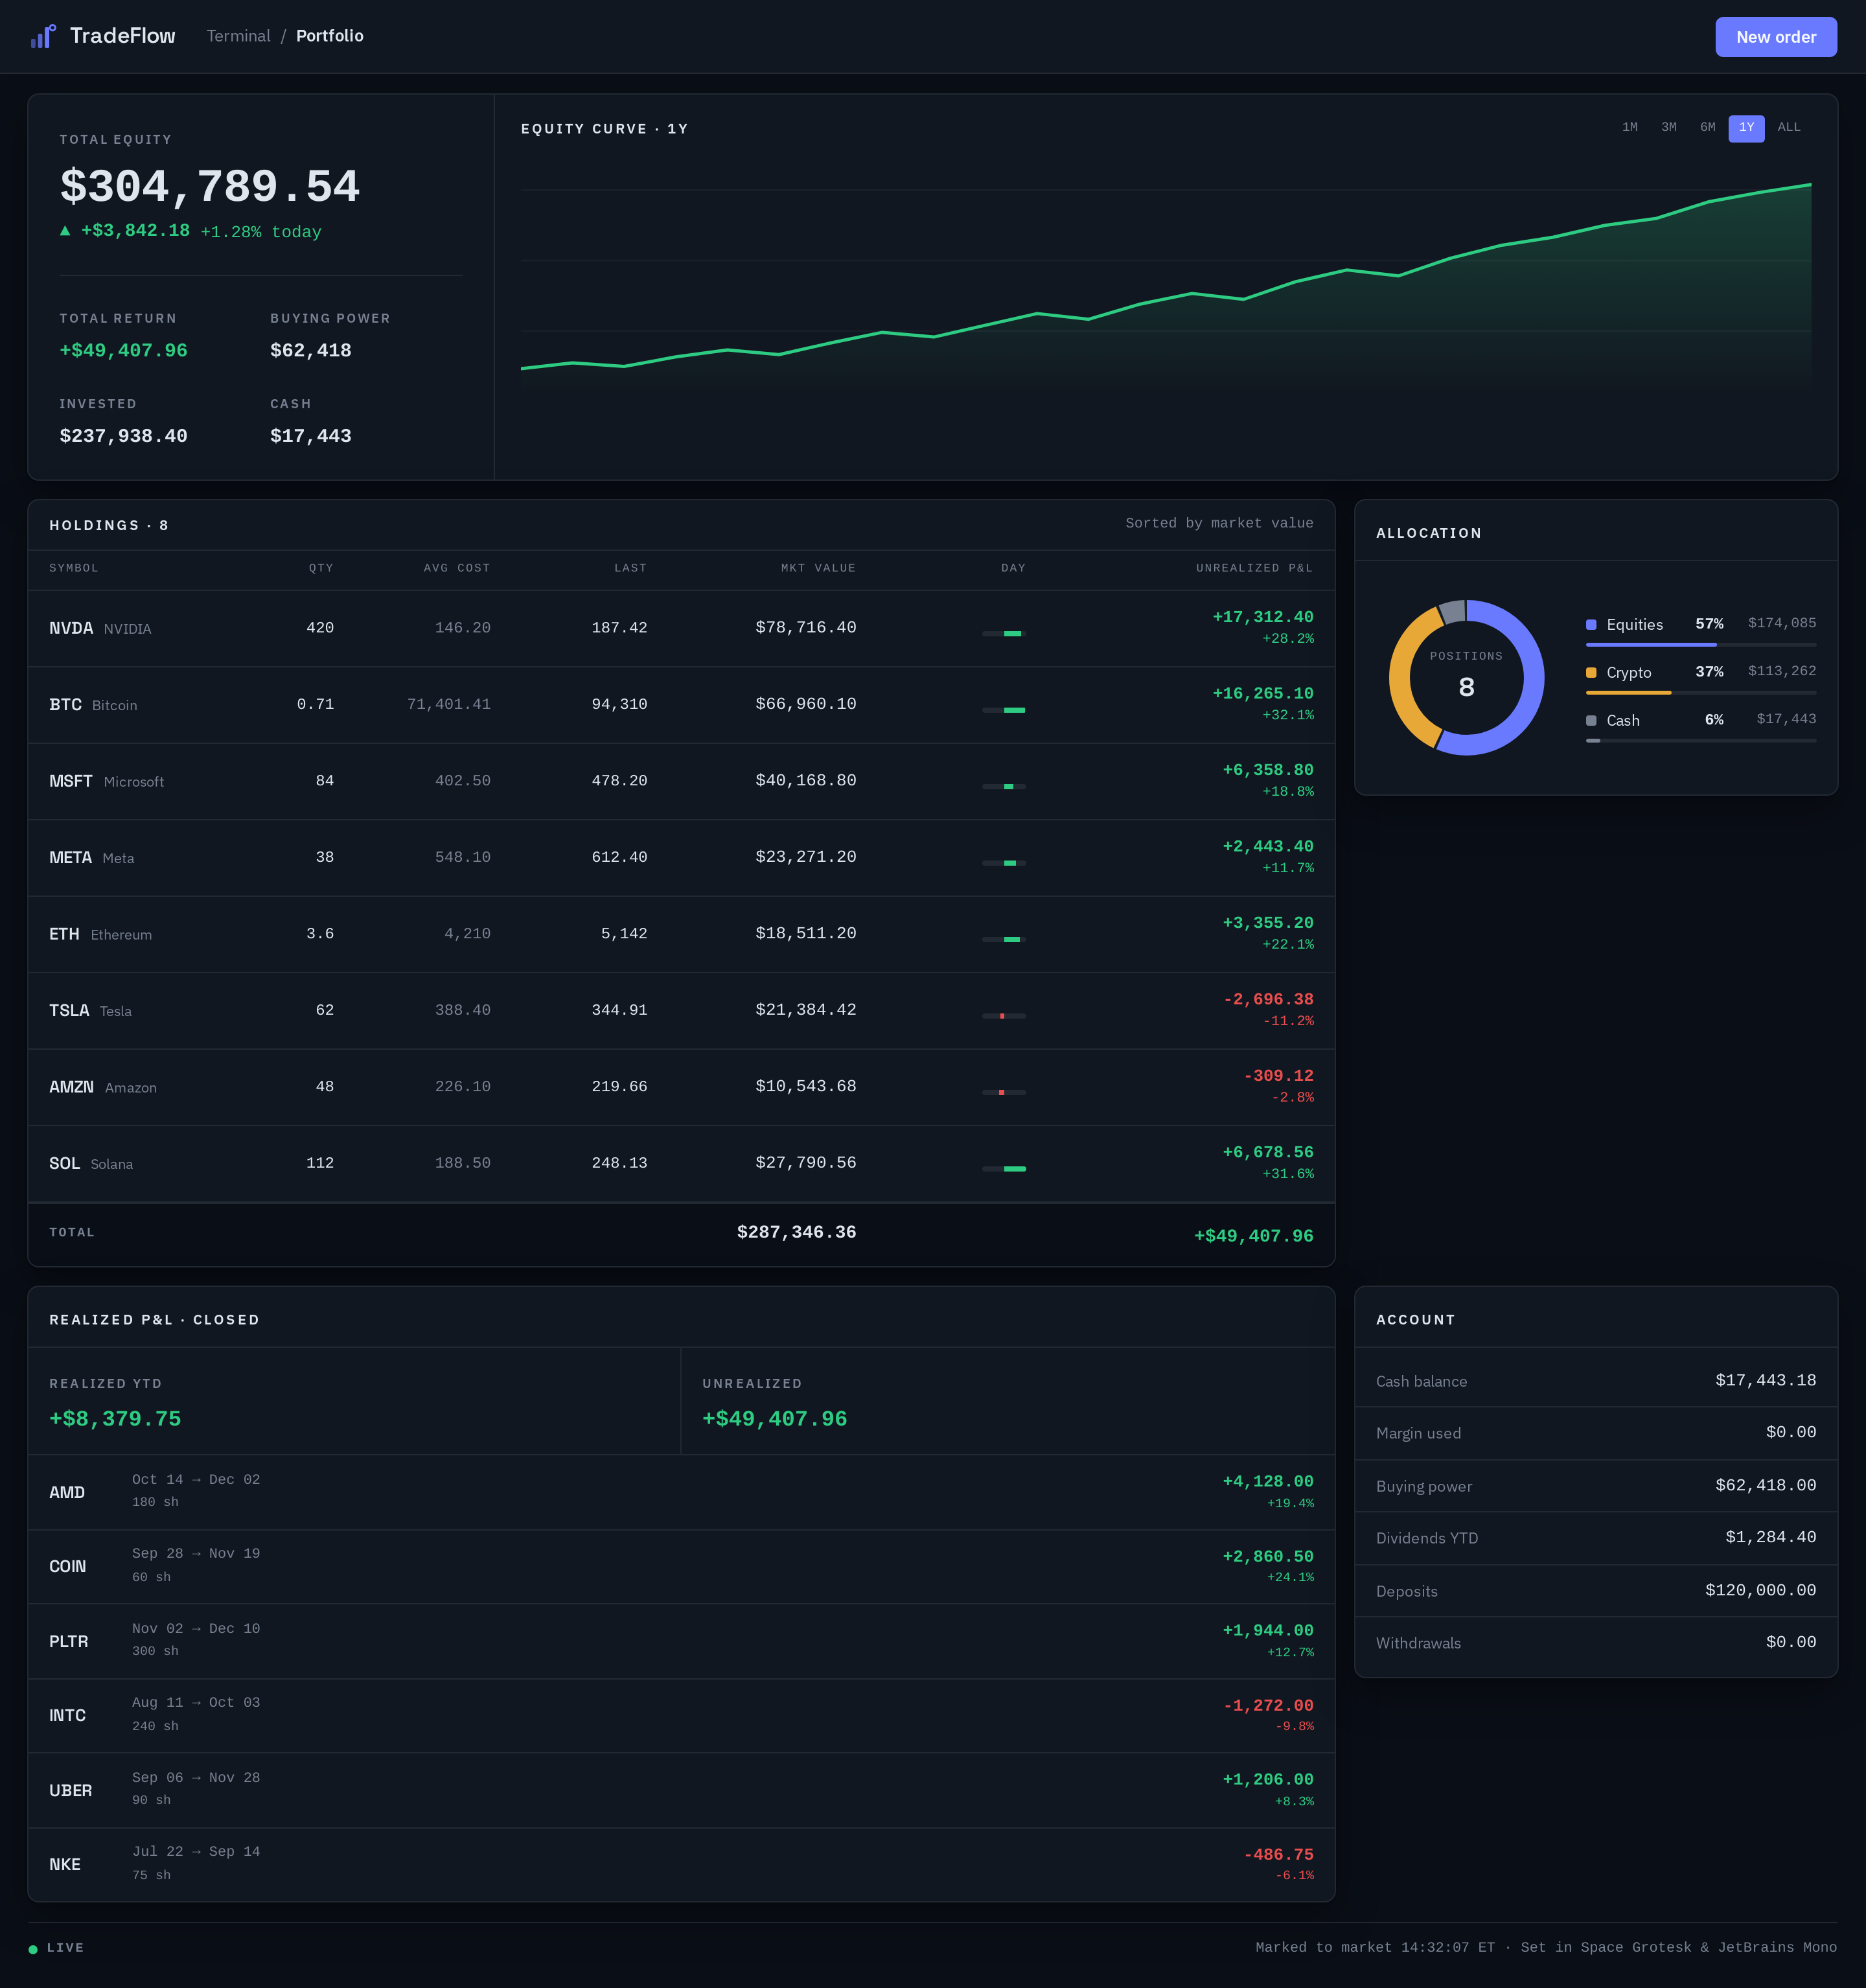
Task: Select the META symbol
Action: coord(70,858)
